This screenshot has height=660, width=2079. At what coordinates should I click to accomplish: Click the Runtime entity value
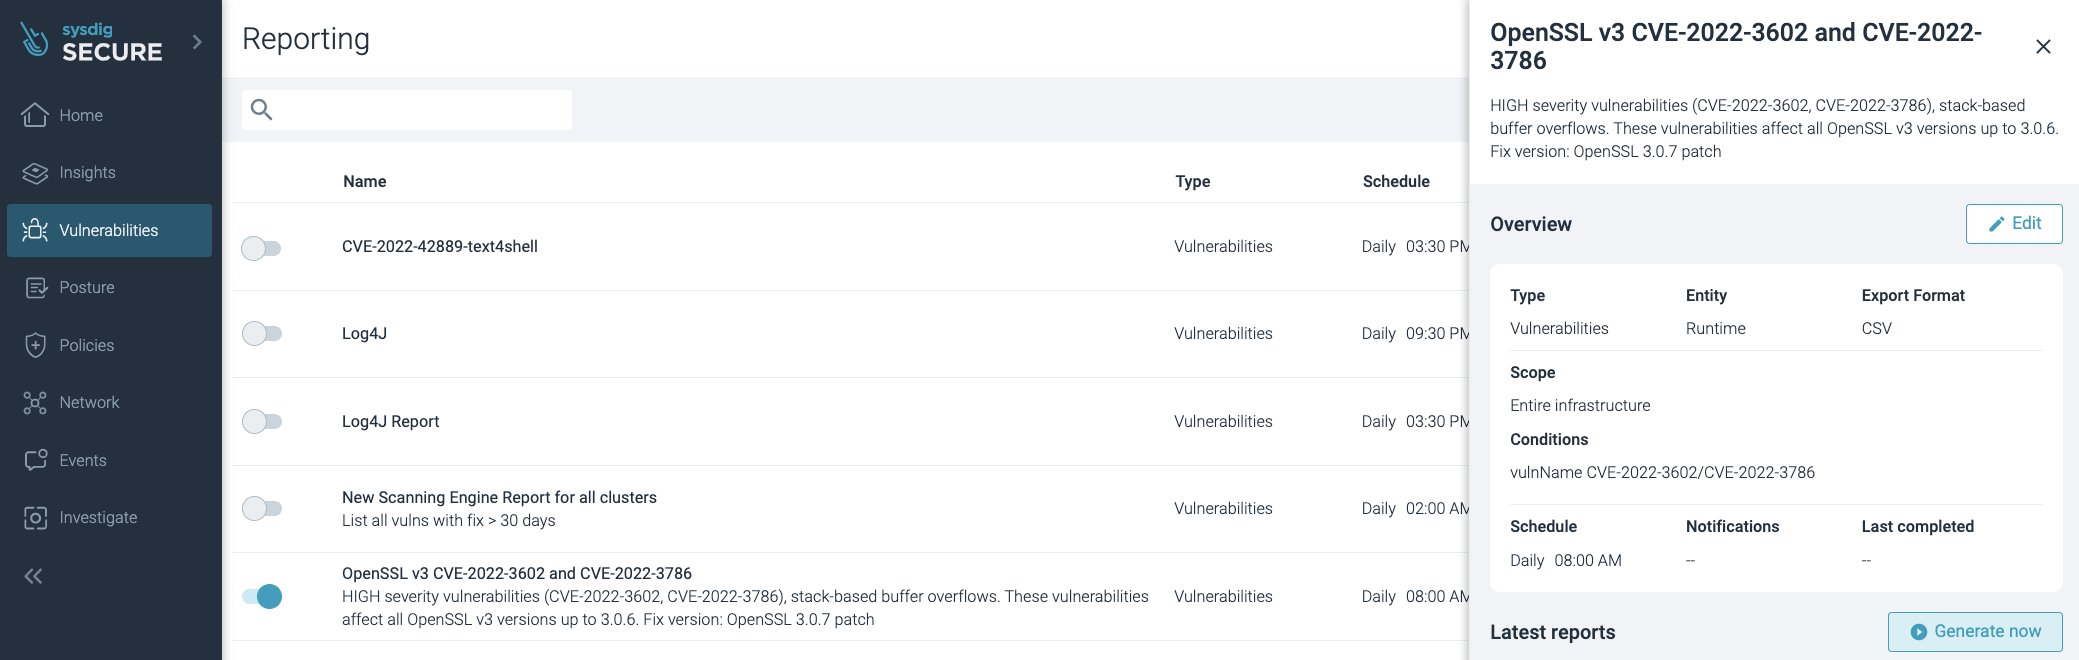click(x=1715, y=329)
